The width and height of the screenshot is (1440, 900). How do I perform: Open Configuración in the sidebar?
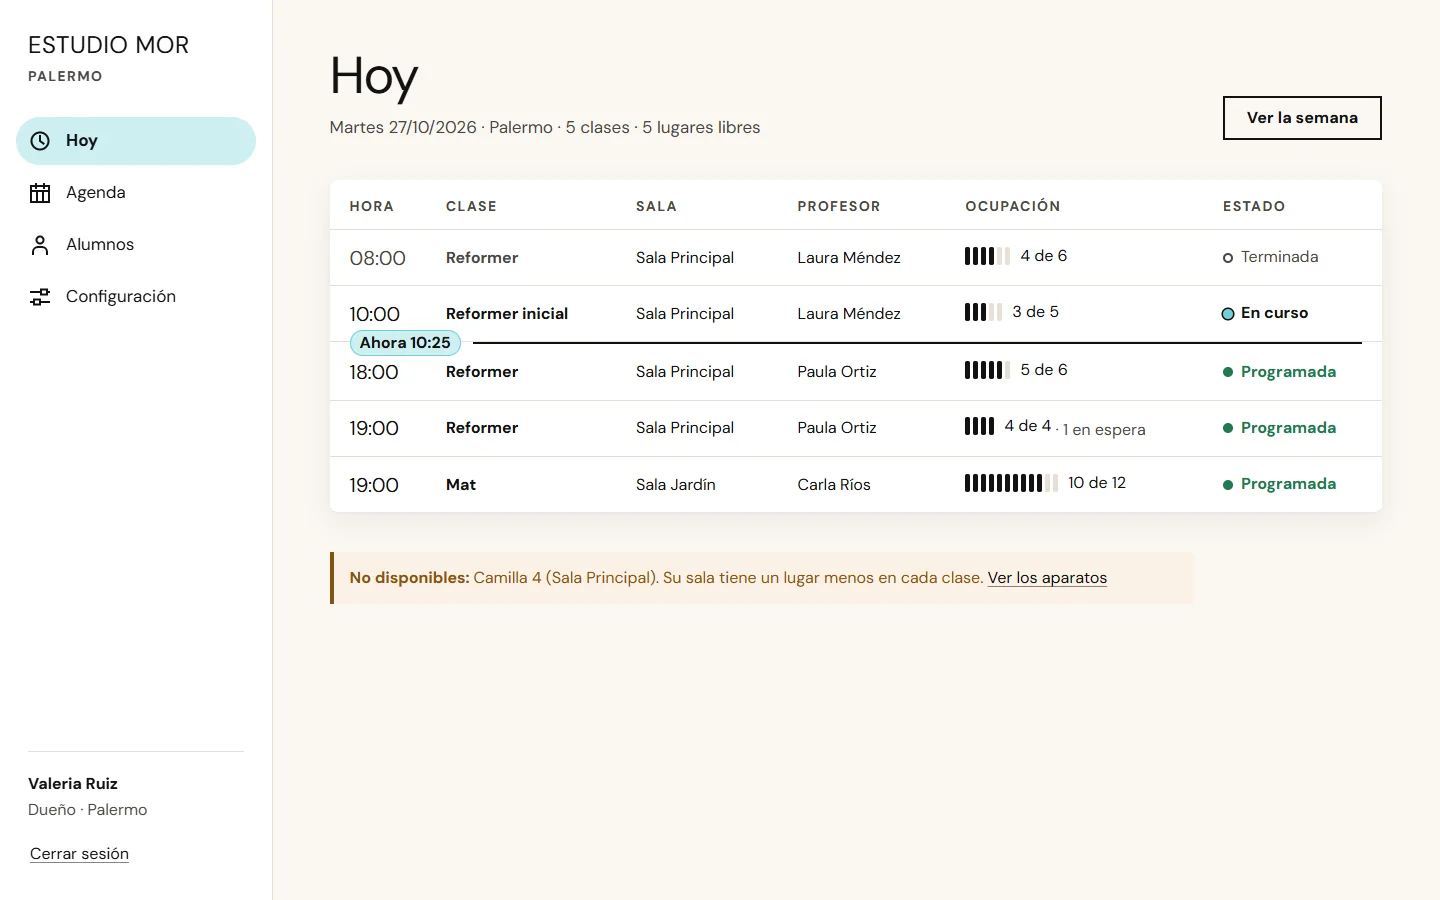[136, 297]
